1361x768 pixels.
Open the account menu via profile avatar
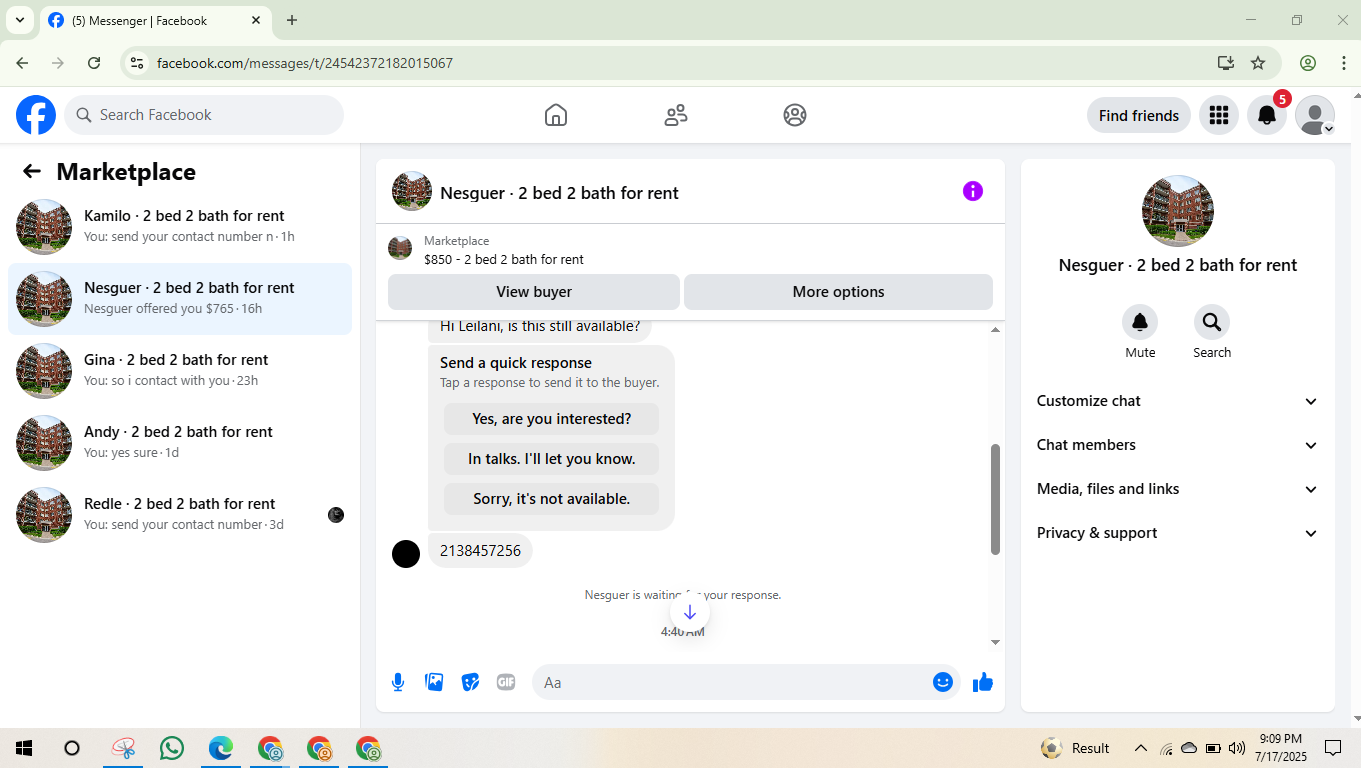tap(1315, 115)
